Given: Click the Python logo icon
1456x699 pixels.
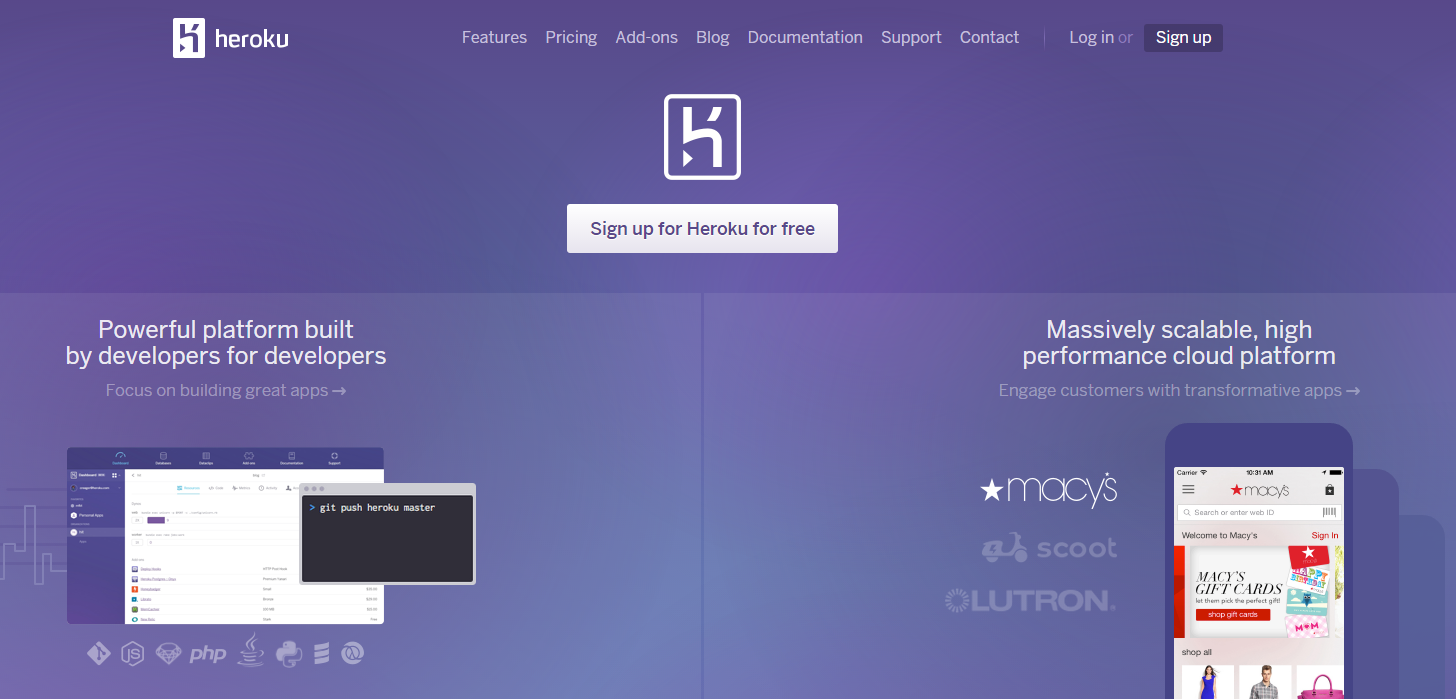Looking at the screenshot, I should pos(289,653).
